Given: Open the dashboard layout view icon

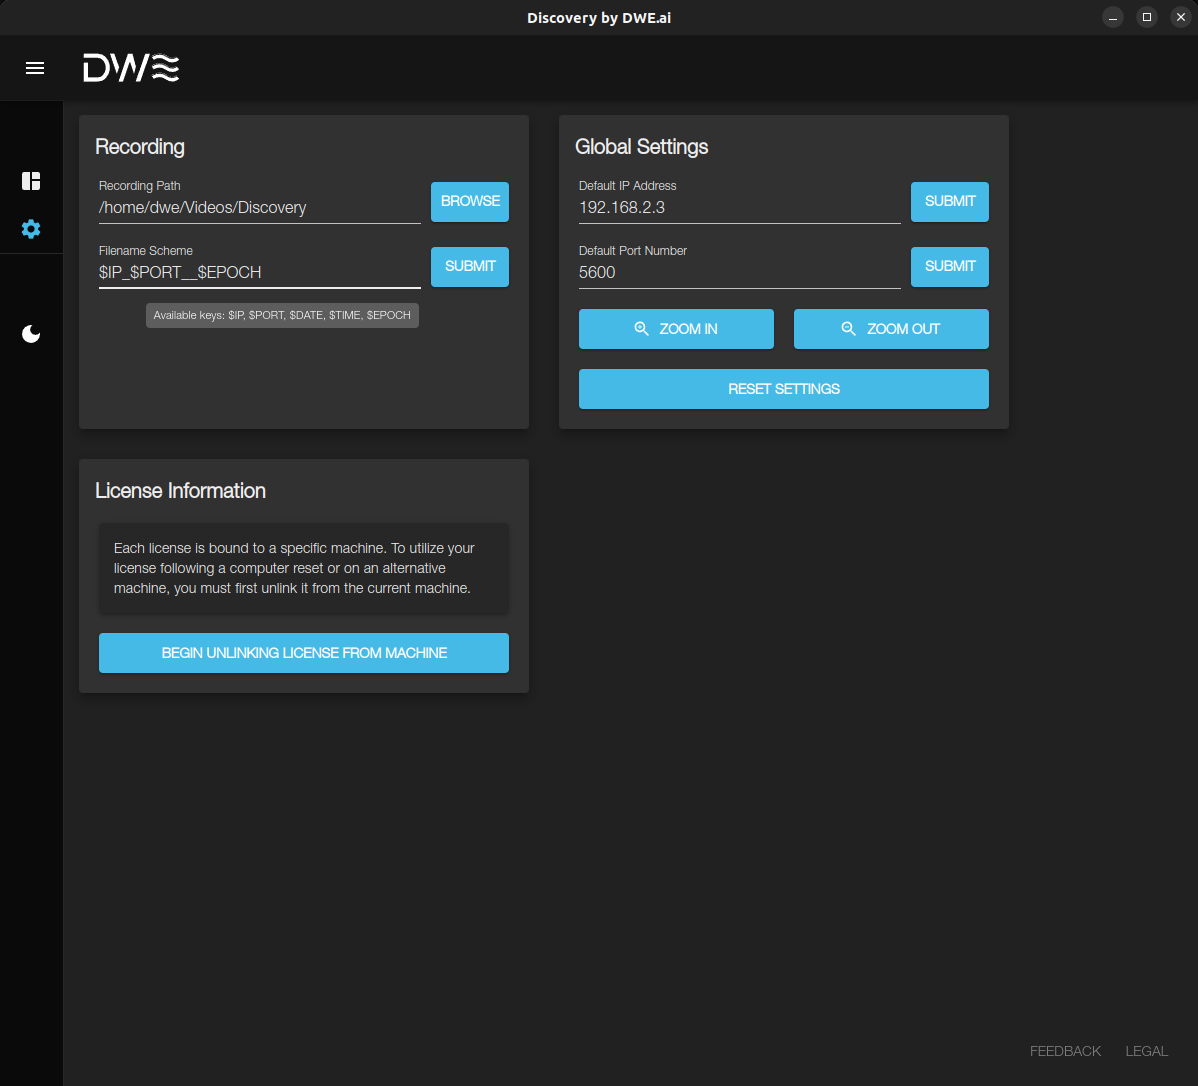Looking at the screenshot, I should 31,181.
